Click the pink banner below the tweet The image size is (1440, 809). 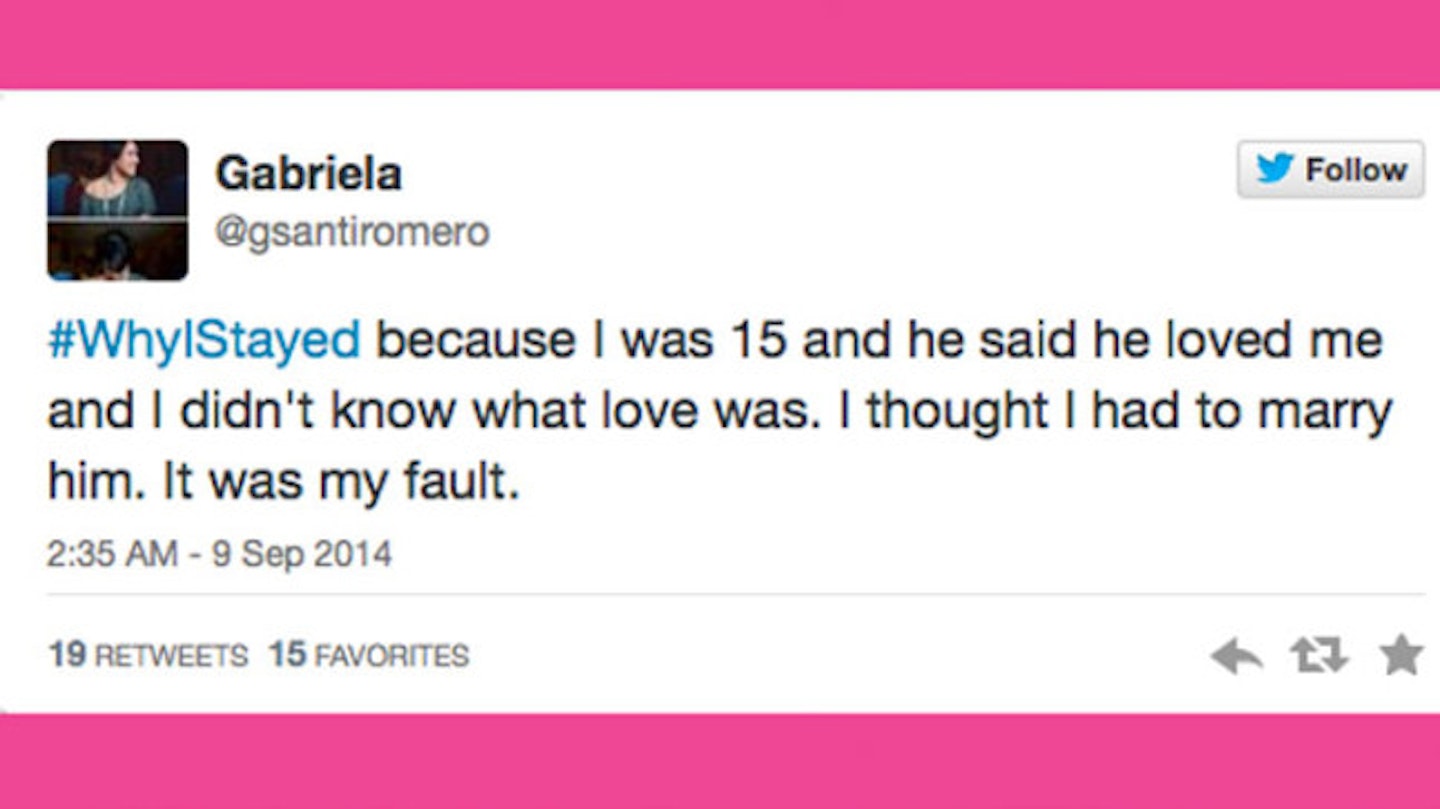(x=720, y=761)
